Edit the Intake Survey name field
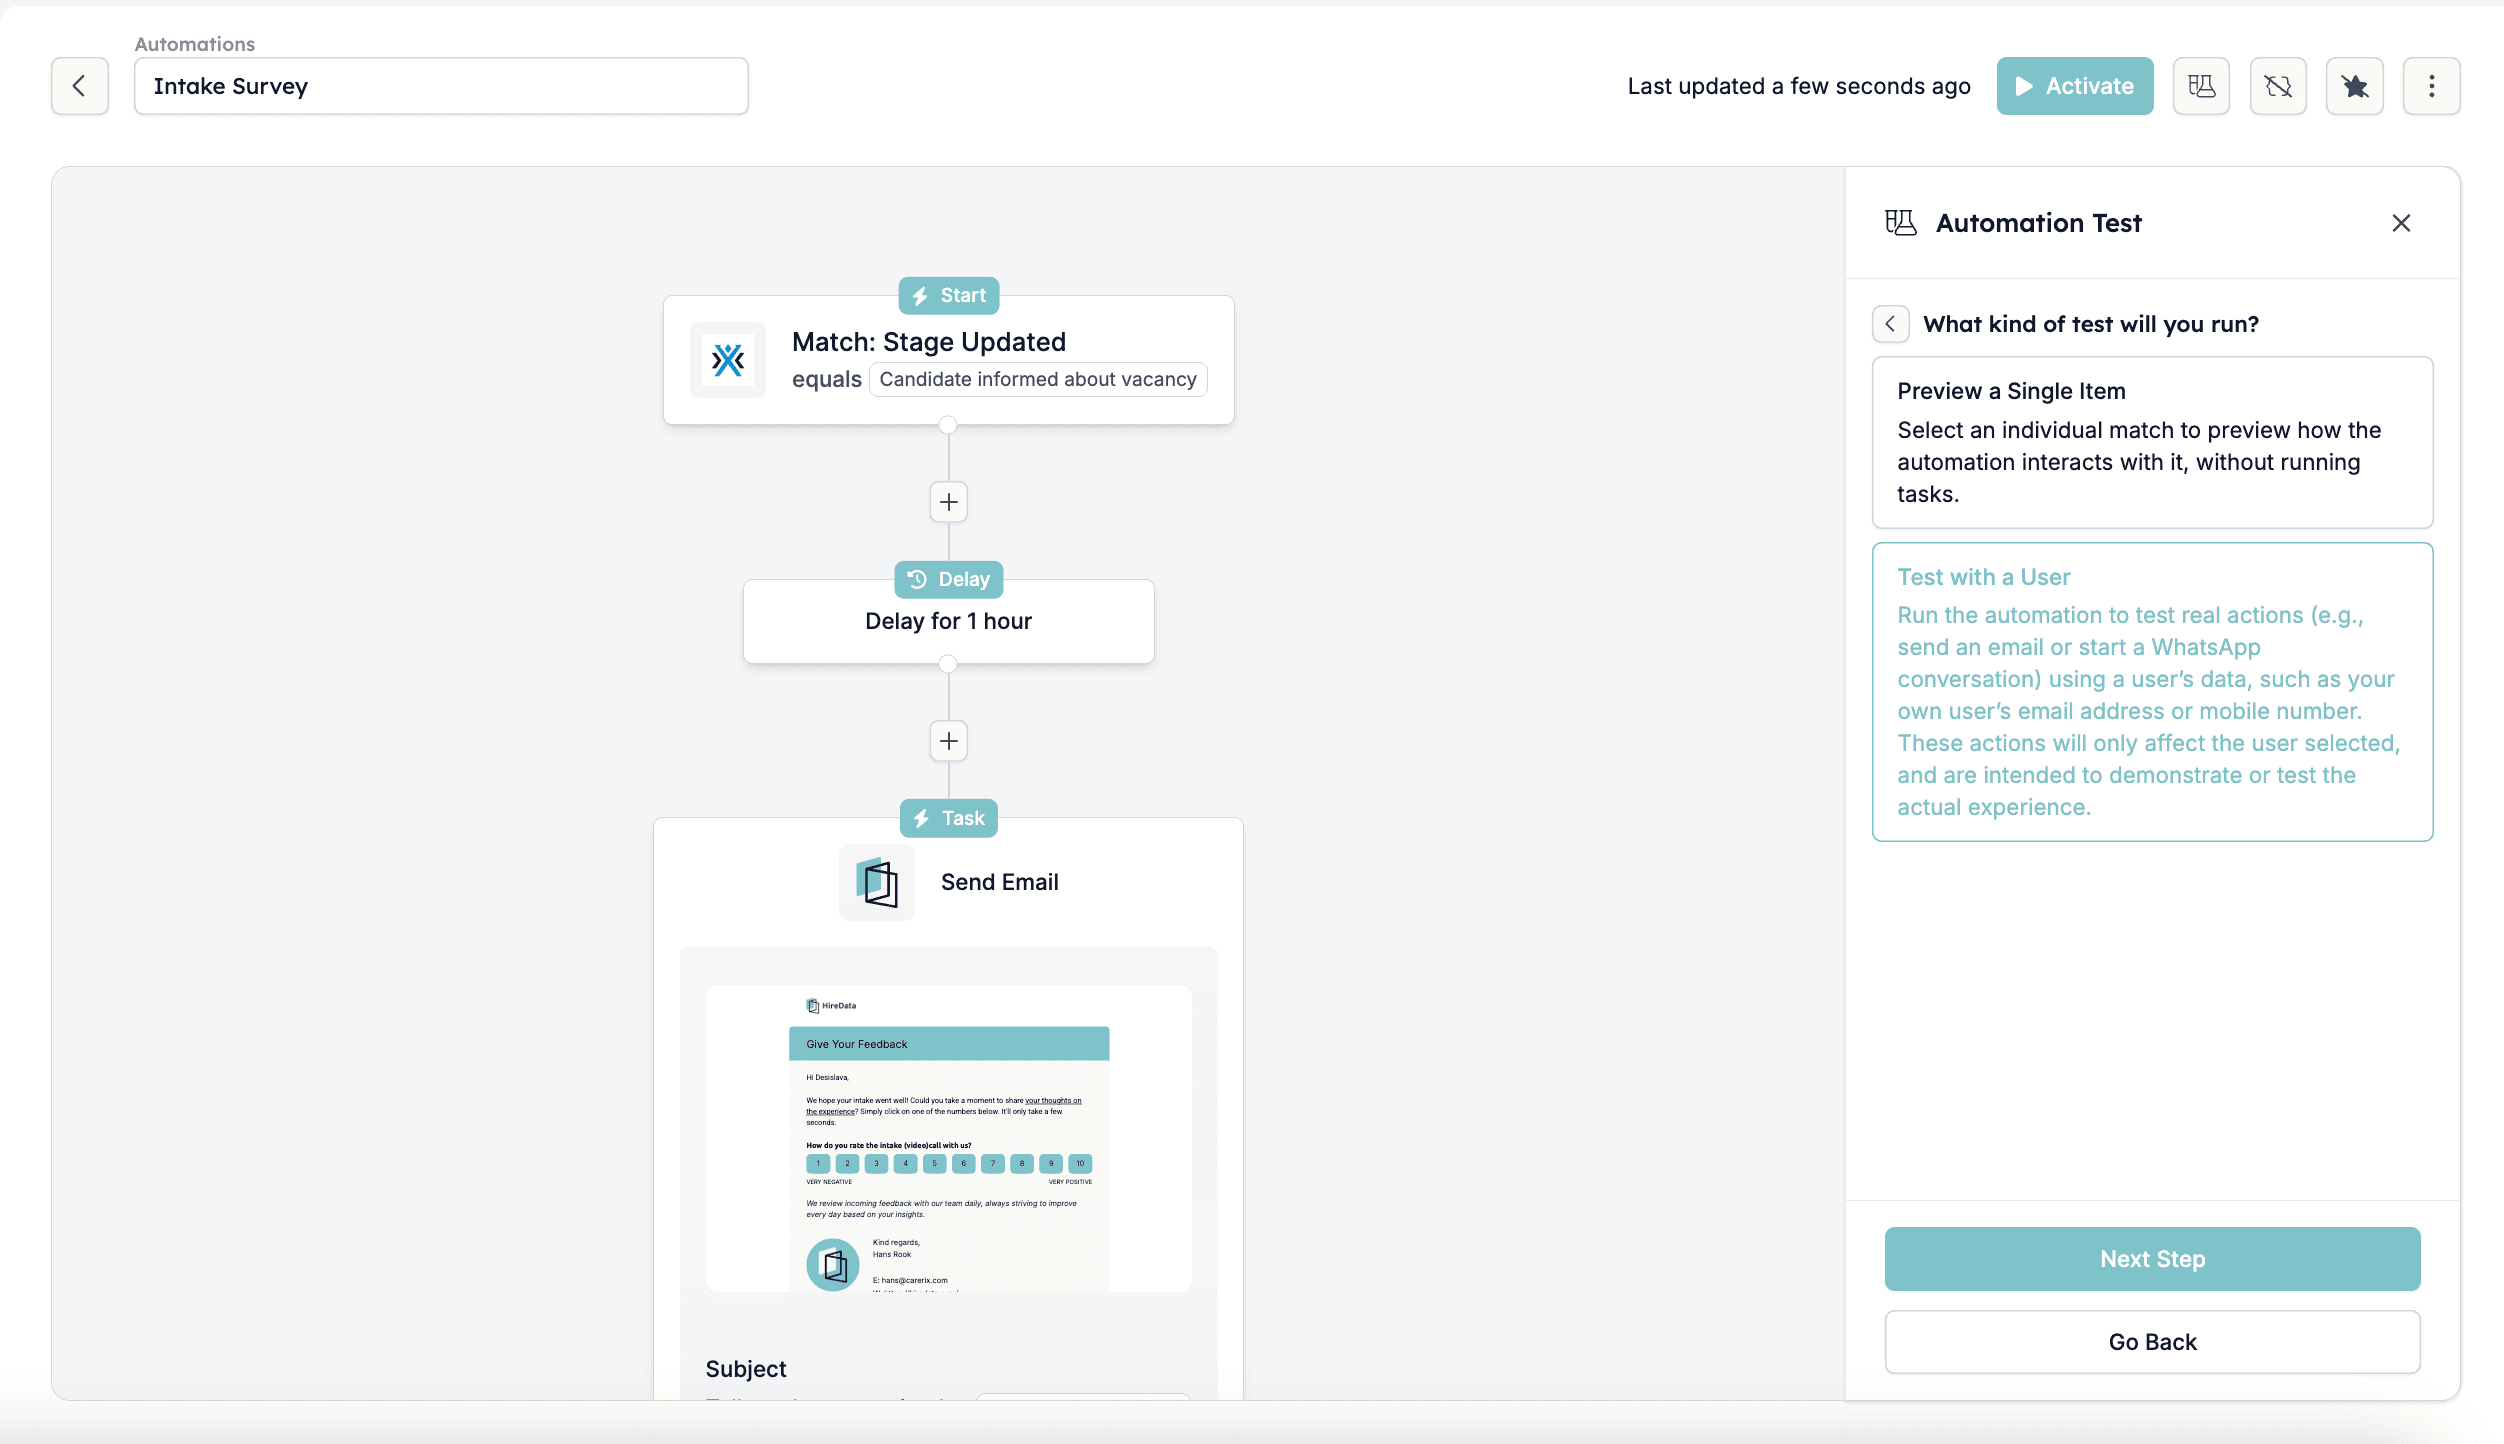 441,86
